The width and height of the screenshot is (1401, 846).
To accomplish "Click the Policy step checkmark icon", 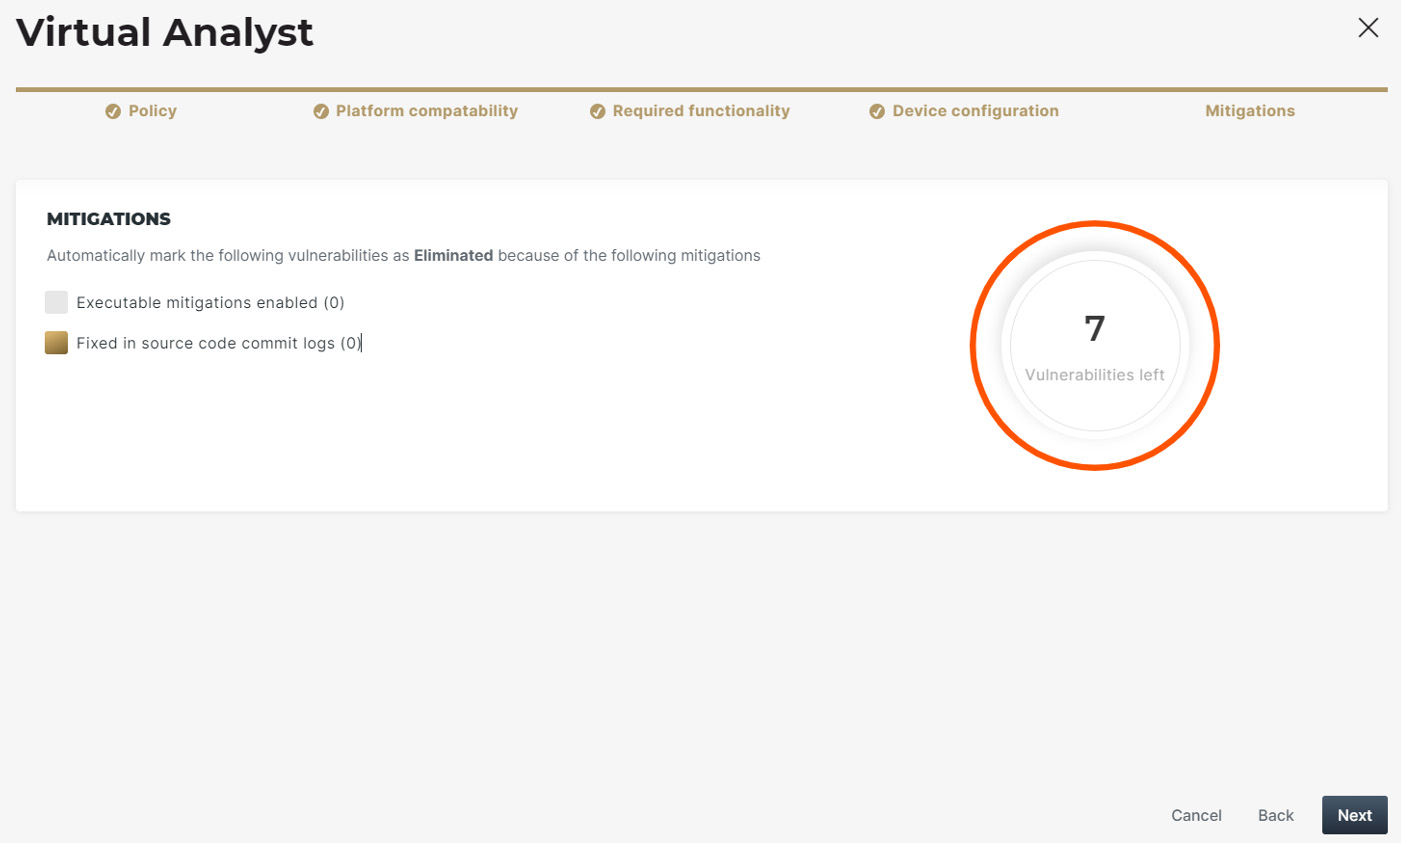I will [x=113, y=111].
